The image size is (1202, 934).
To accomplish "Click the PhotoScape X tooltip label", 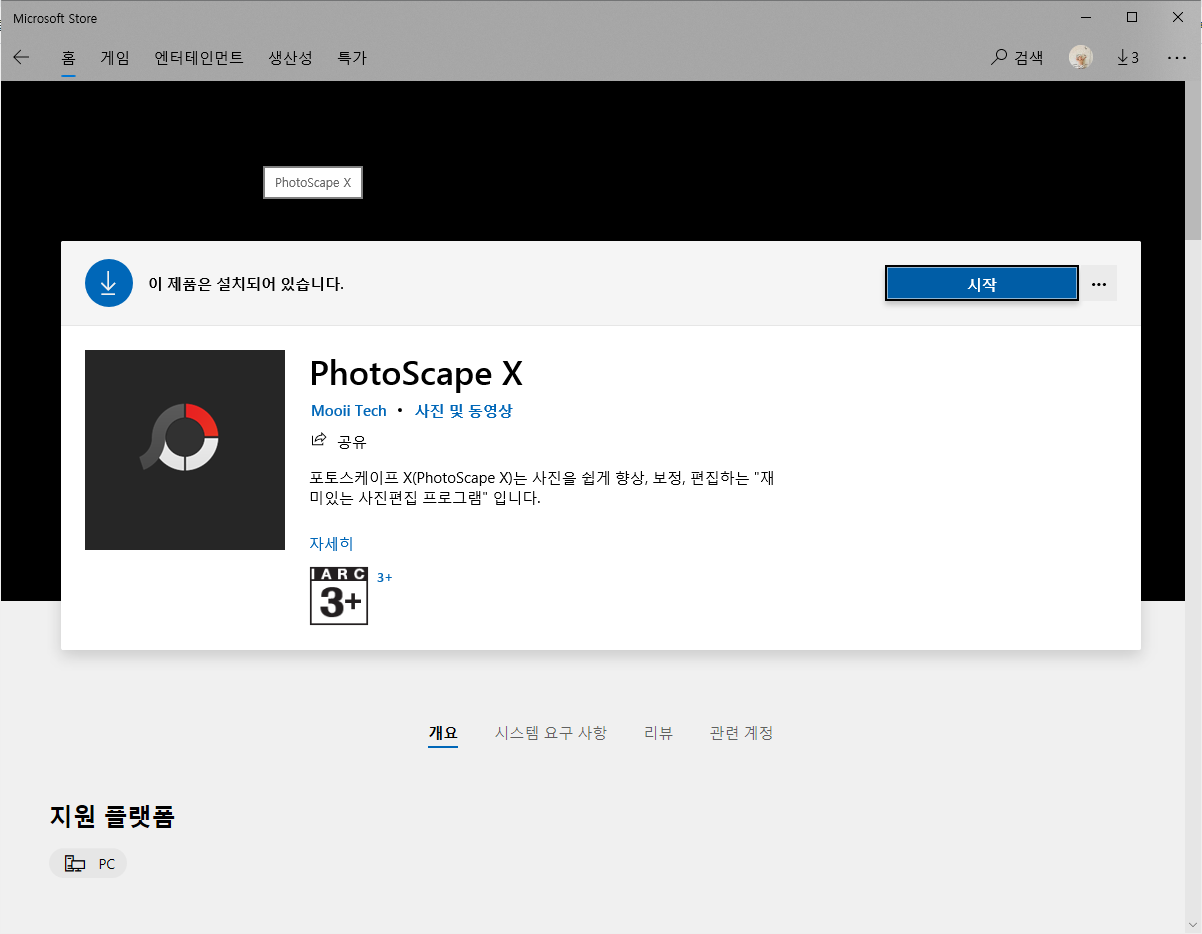I will click(x=313, y=183).
